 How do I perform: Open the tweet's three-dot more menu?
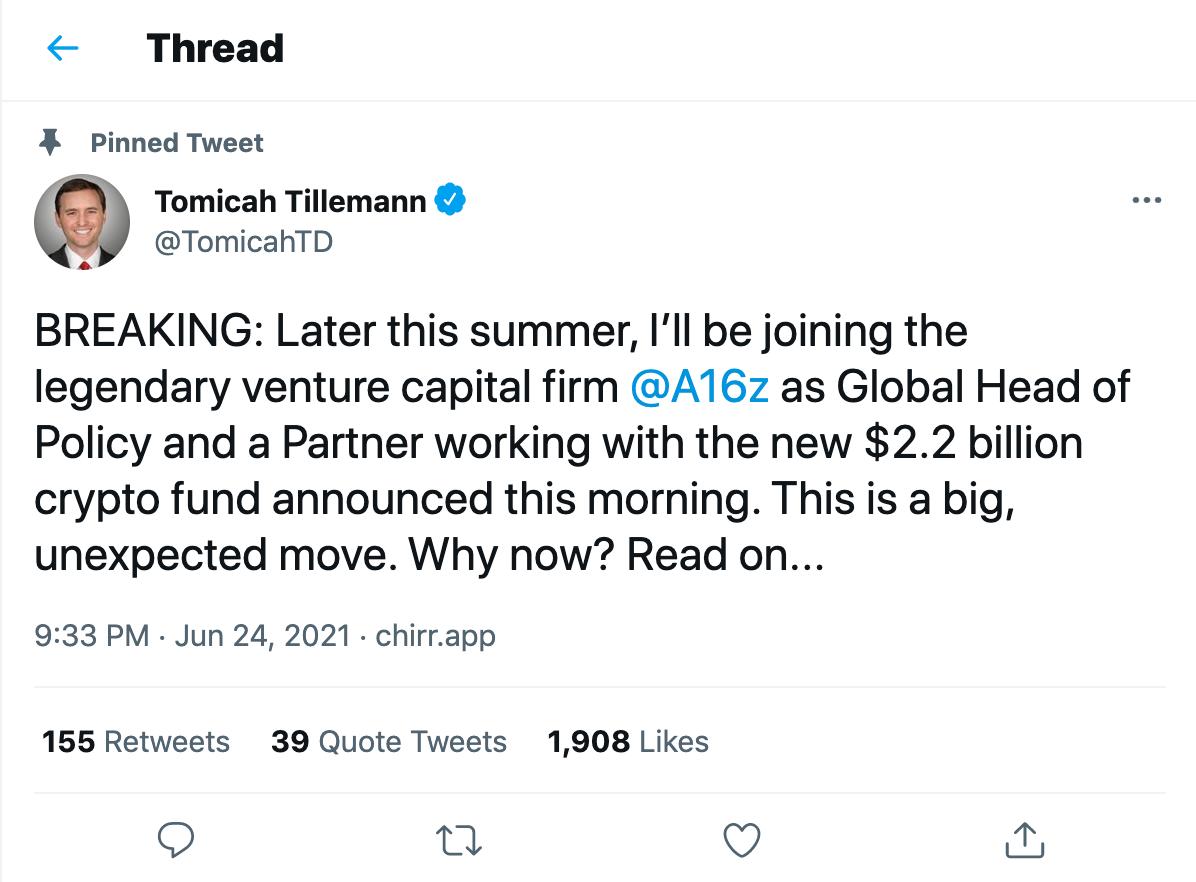click(1146, 201)
